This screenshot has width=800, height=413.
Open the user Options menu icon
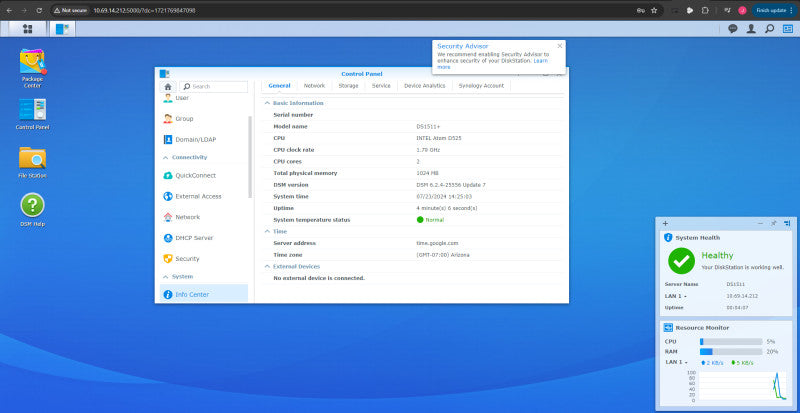(x=751, y=29)
